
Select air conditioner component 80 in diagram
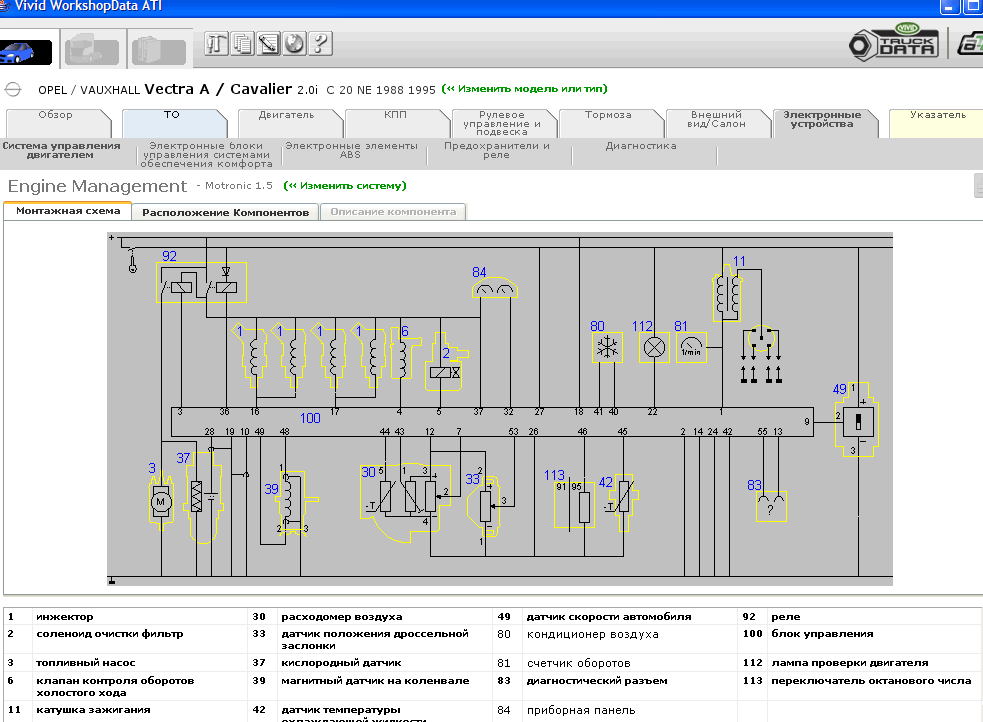[607, 347]
